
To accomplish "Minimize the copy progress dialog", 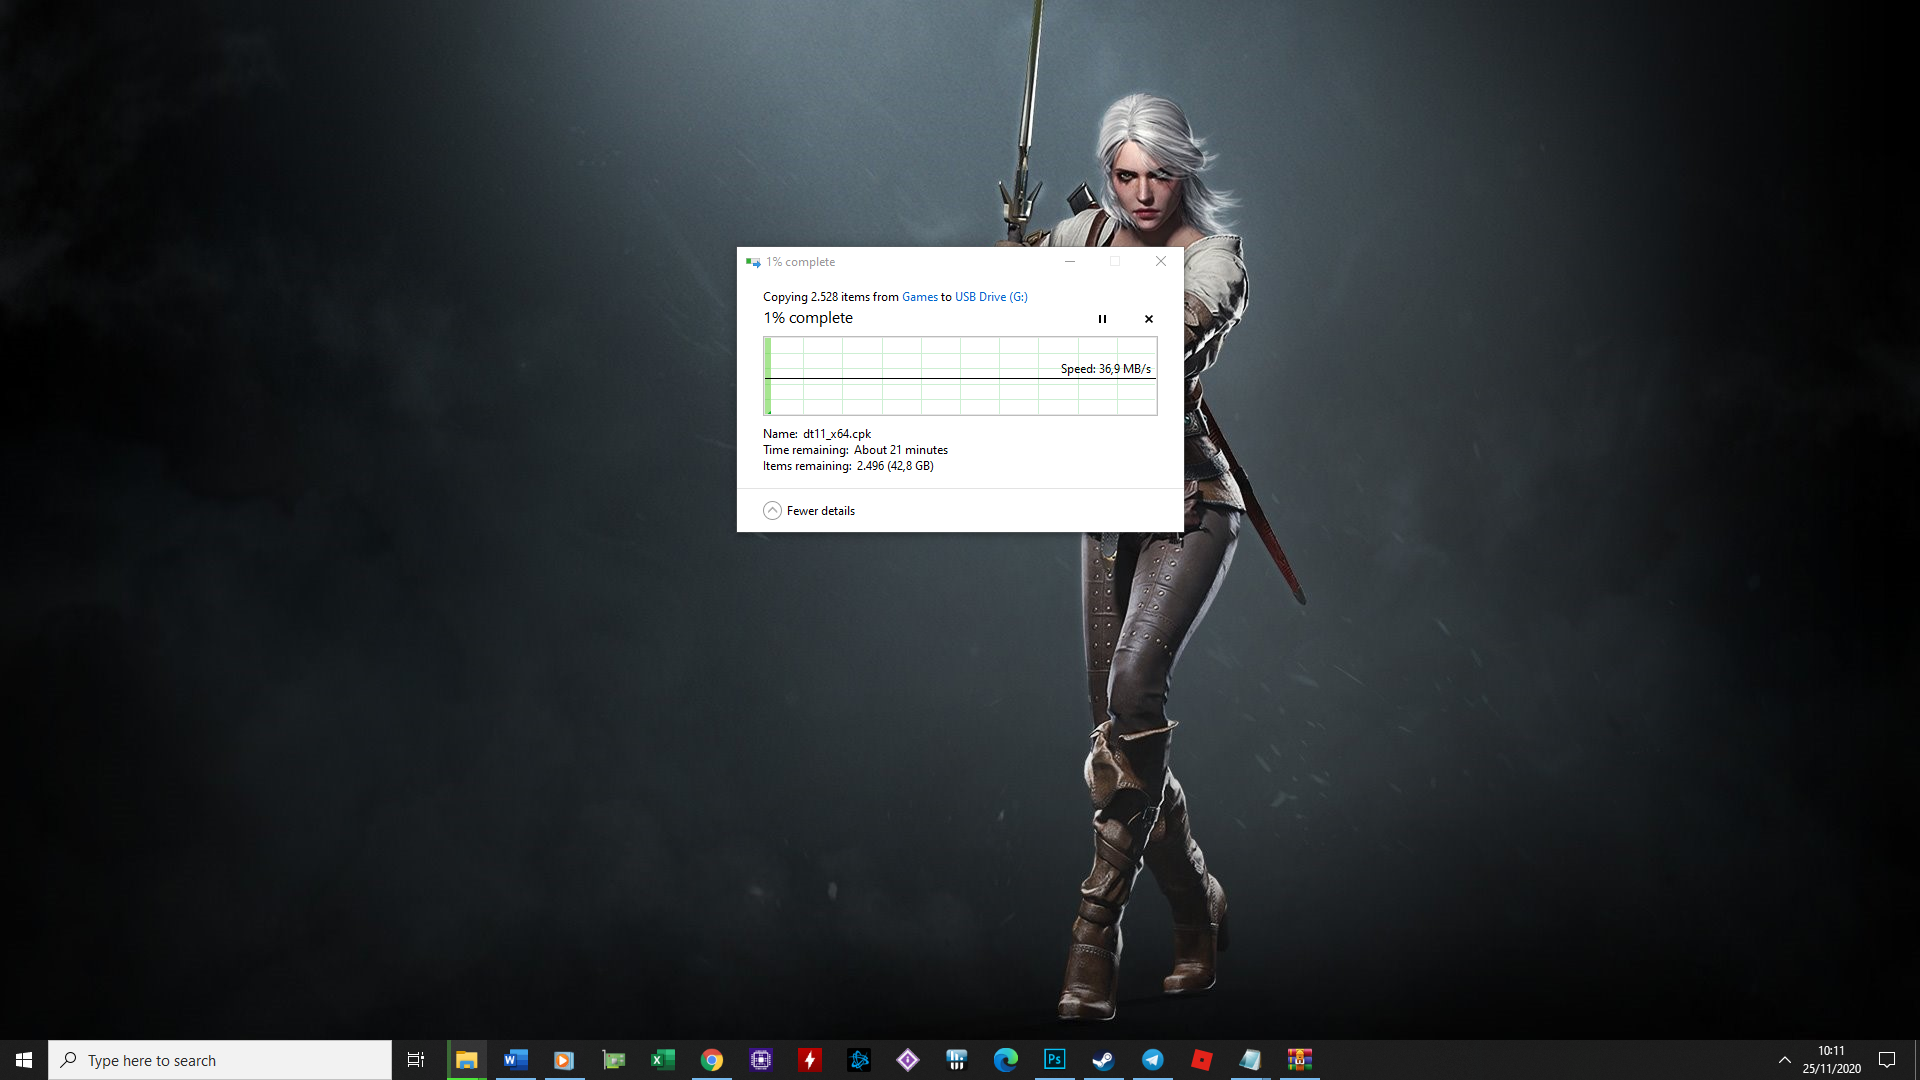I will 1070,262.
